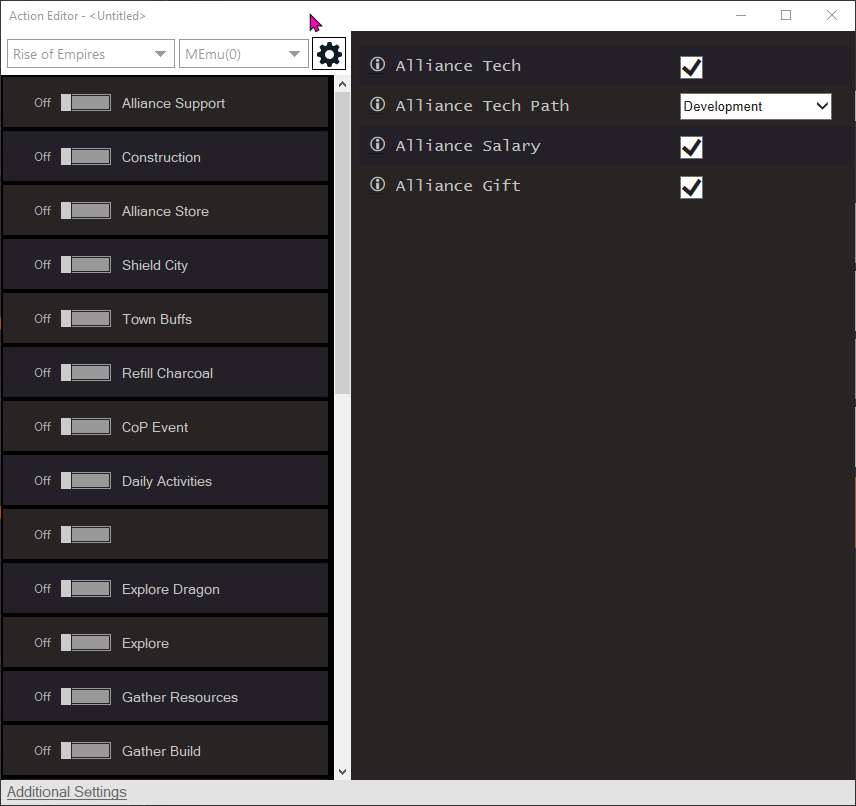Image resolution: width=856 pixels, height=806 pixels.
Task: Enable the Daily Activities toggle
Action: coord(86,481)
